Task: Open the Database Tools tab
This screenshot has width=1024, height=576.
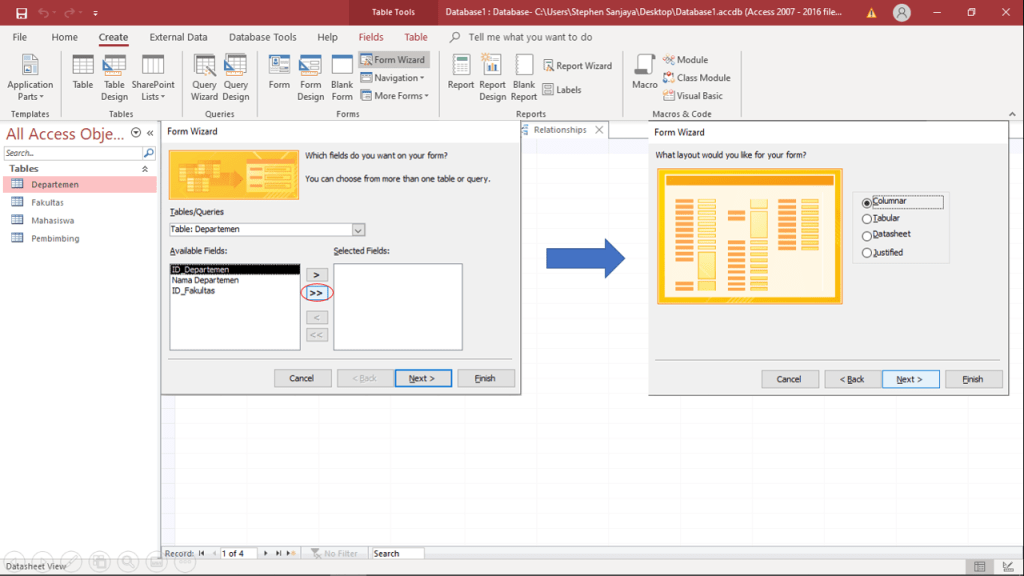Action: pyautogui.click(x=262, y=37)
